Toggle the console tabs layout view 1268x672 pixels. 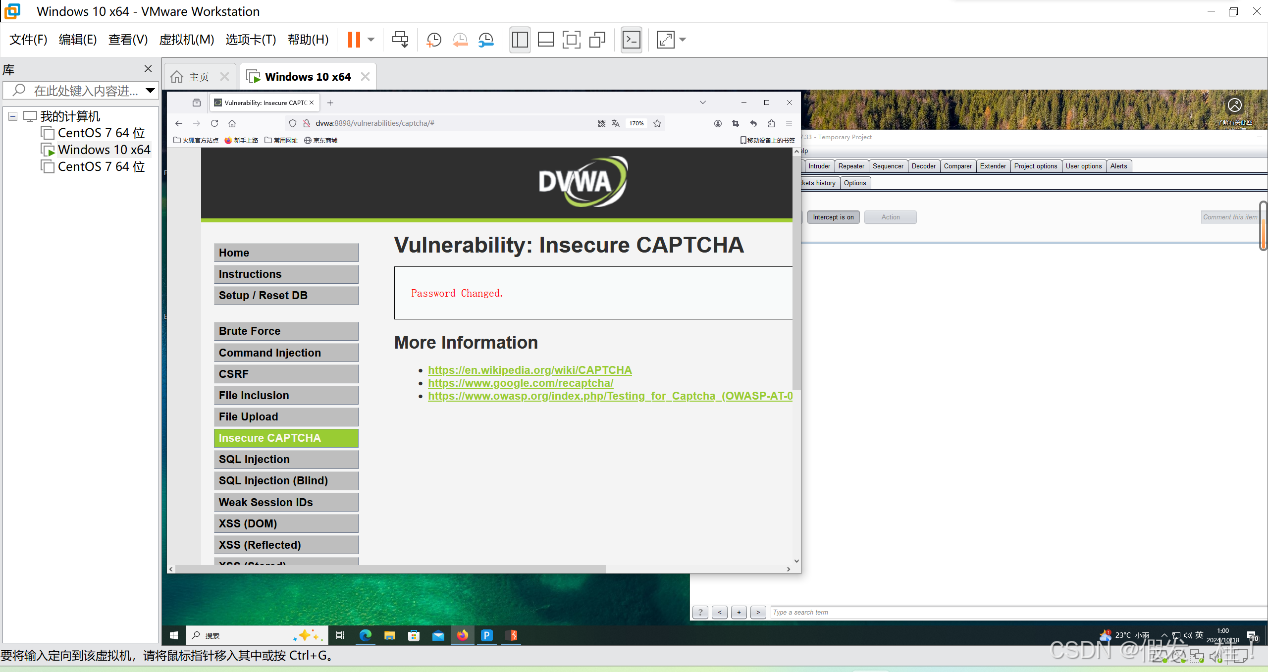(545, 39)
